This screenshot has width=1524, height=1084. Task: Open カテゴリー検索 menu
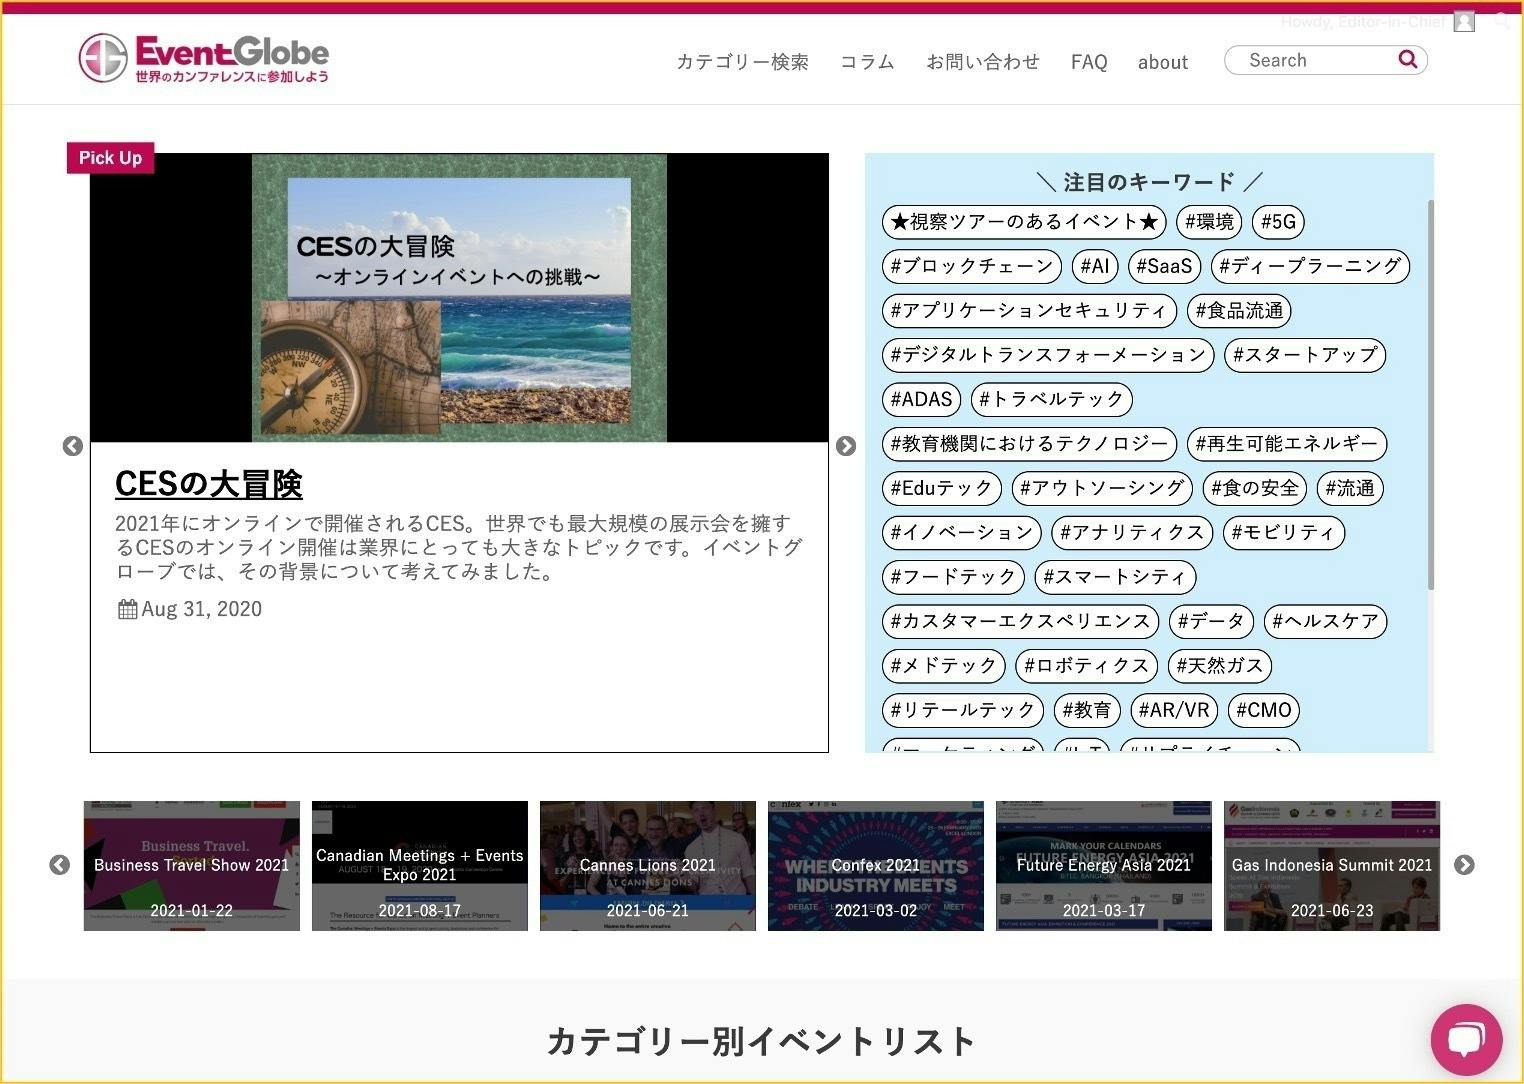pos(742,62)
